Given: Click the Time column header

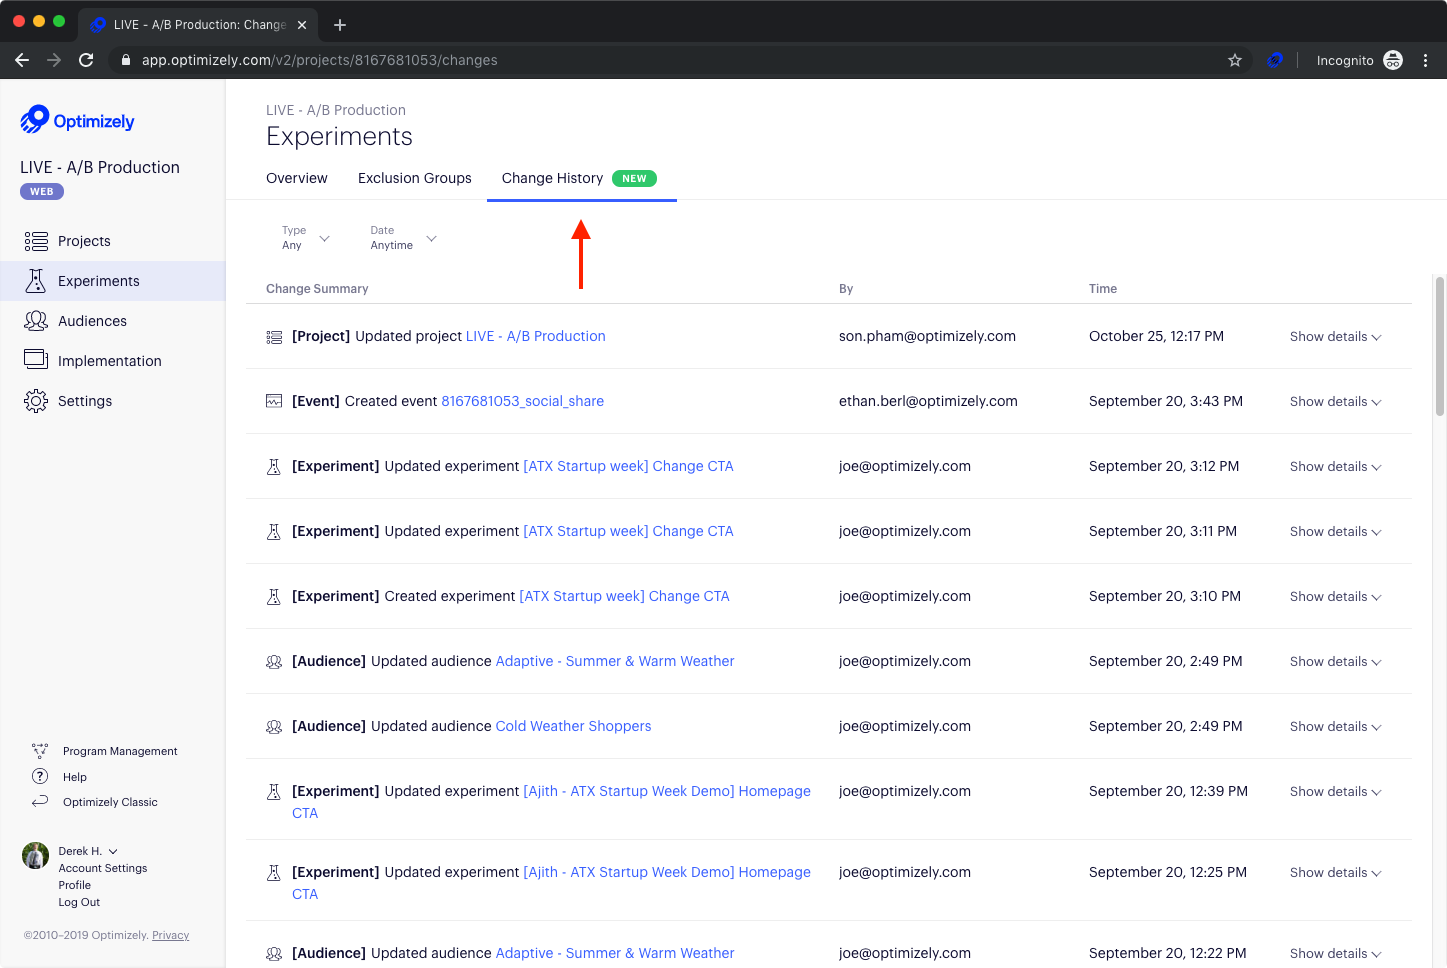Looking at the screenshot, I should coord(1103,289).
